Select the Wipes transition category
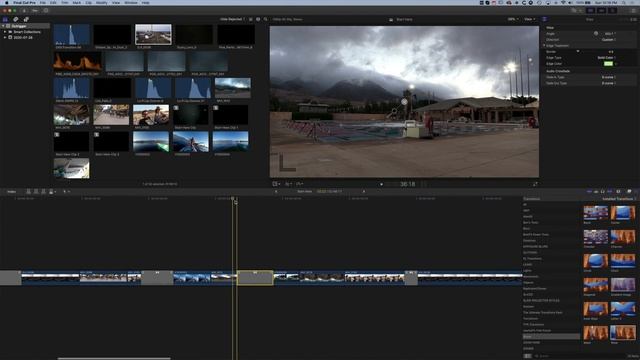The image size is (640, 360). point(551,336)
